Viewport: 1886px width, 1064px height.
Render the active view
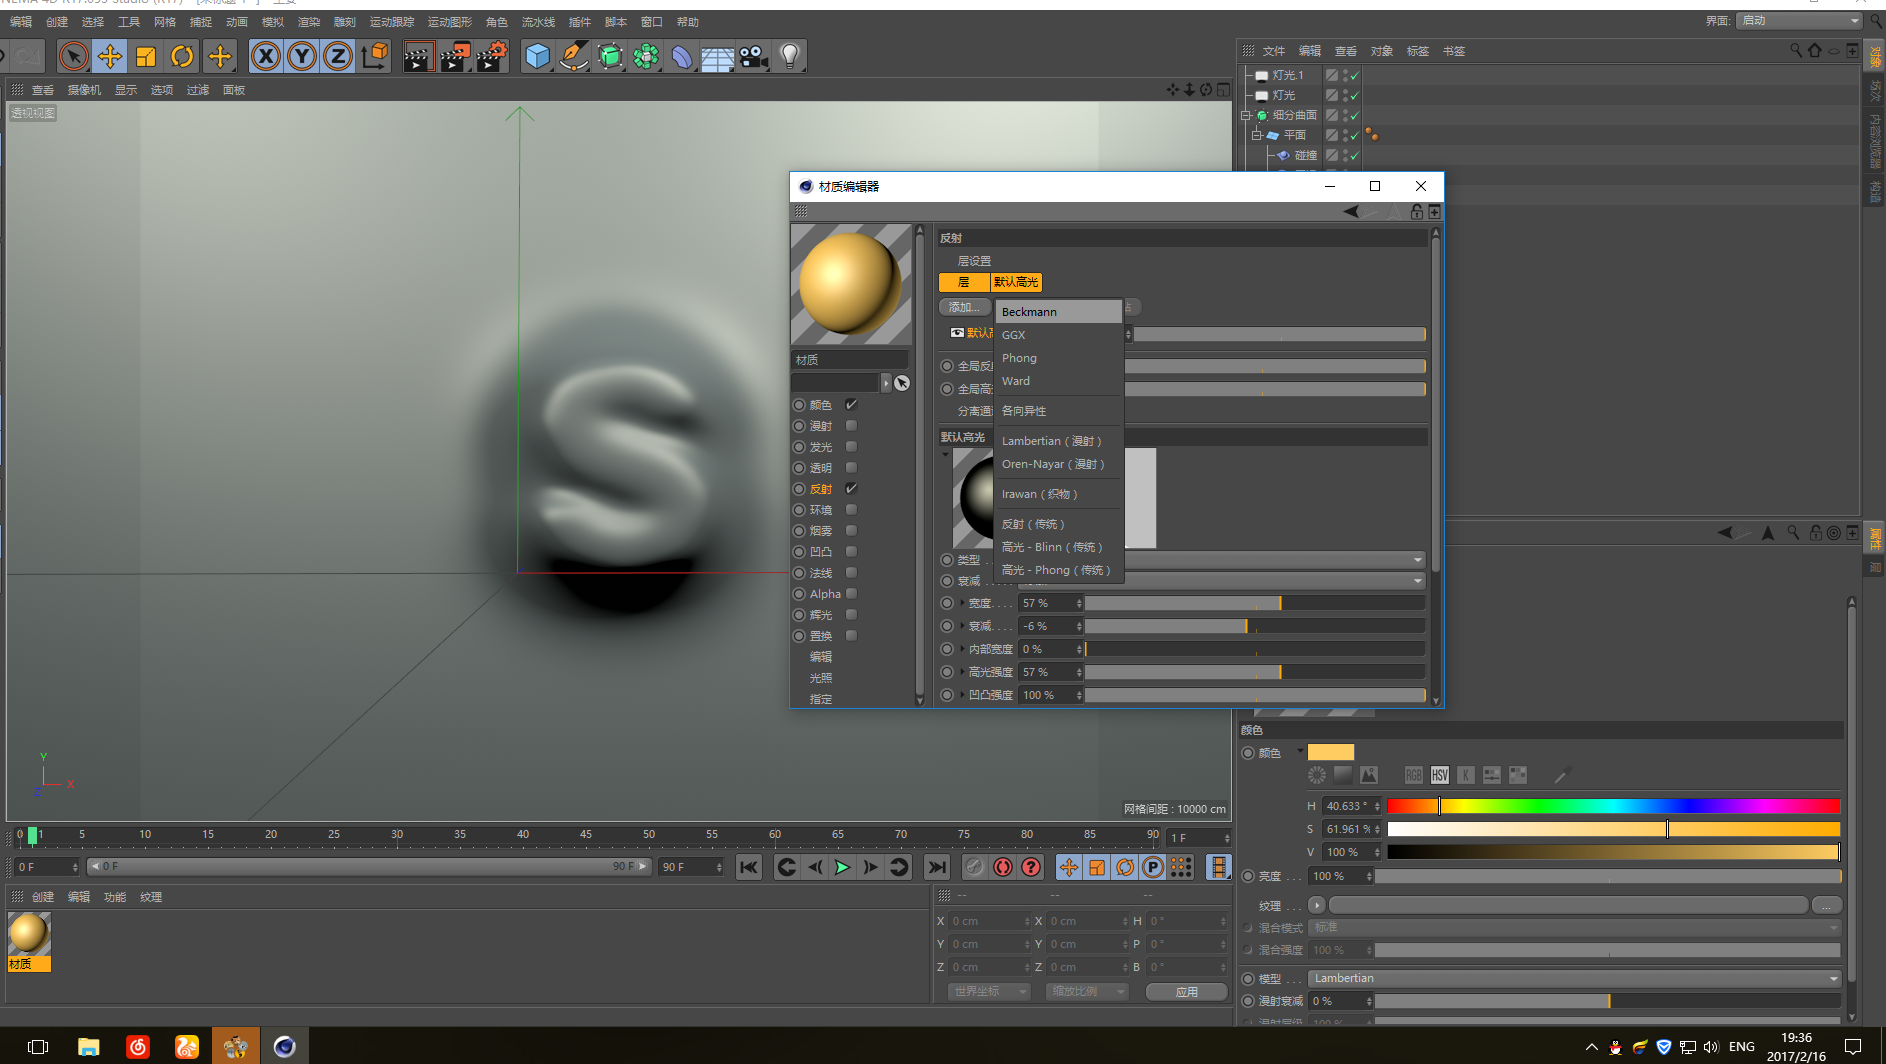(x=418, y=56)
